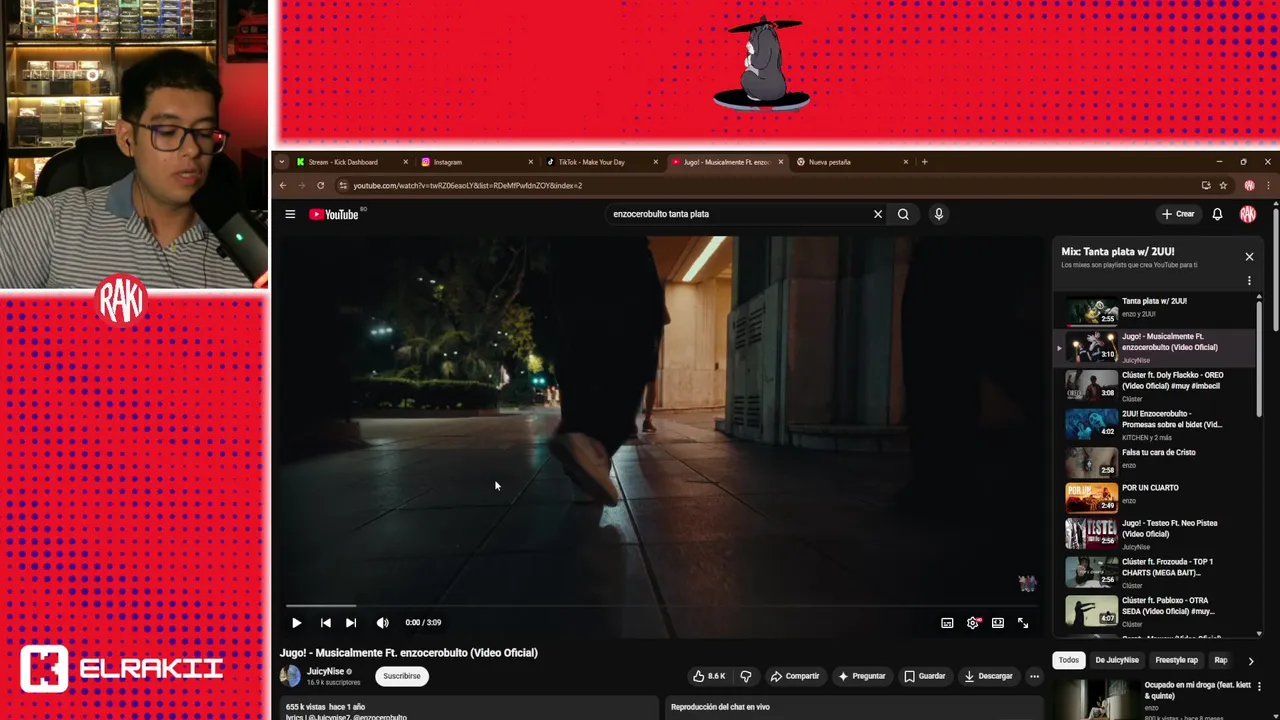The height and width of the screenshot is (720, 1280).
Task: Clear the search text with the X
Action: [x=878, y=214]
